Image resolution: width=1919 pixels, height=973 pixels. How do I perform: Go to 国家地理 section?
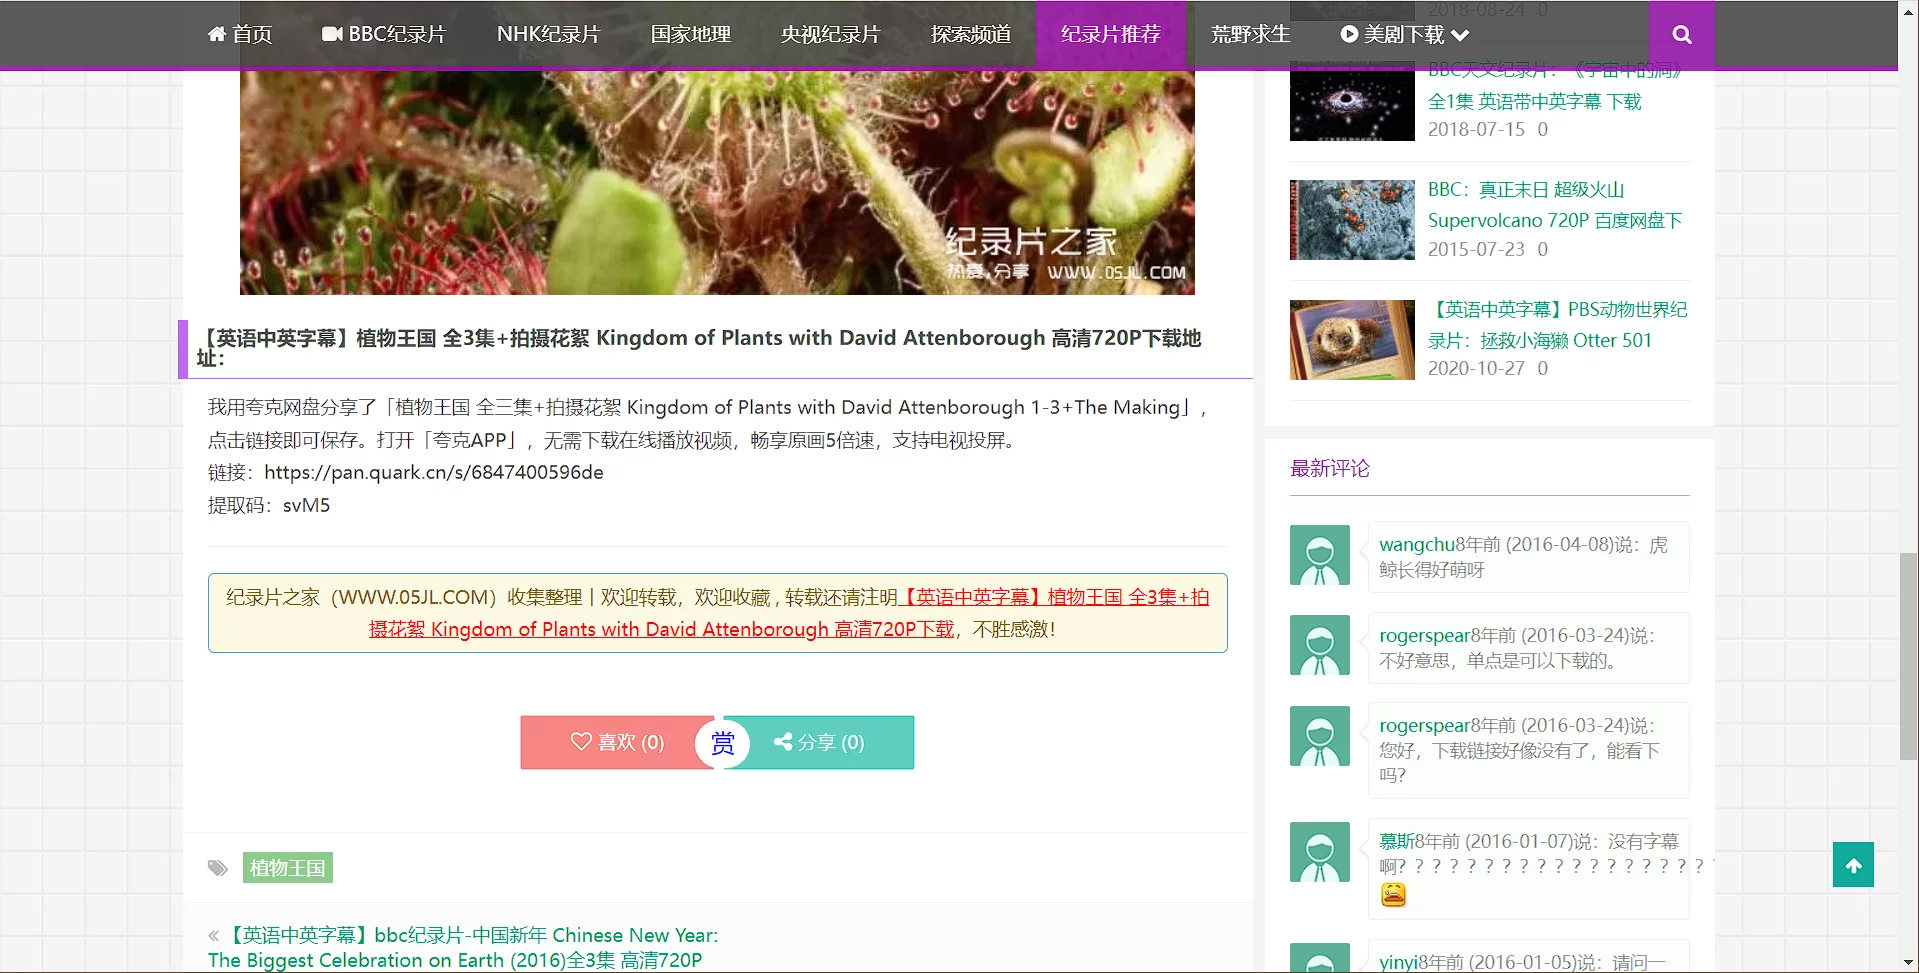[690, 35]
